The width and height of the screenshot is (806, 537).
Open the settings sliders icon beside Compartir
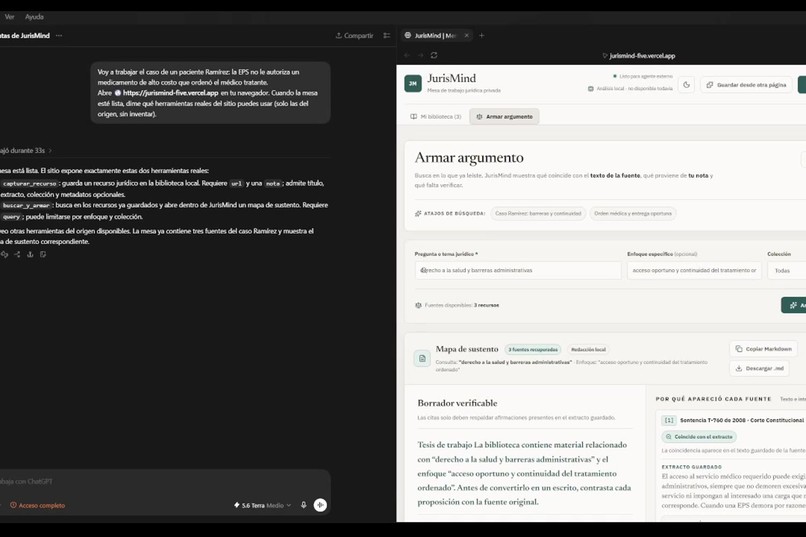[x=387, y=35]
